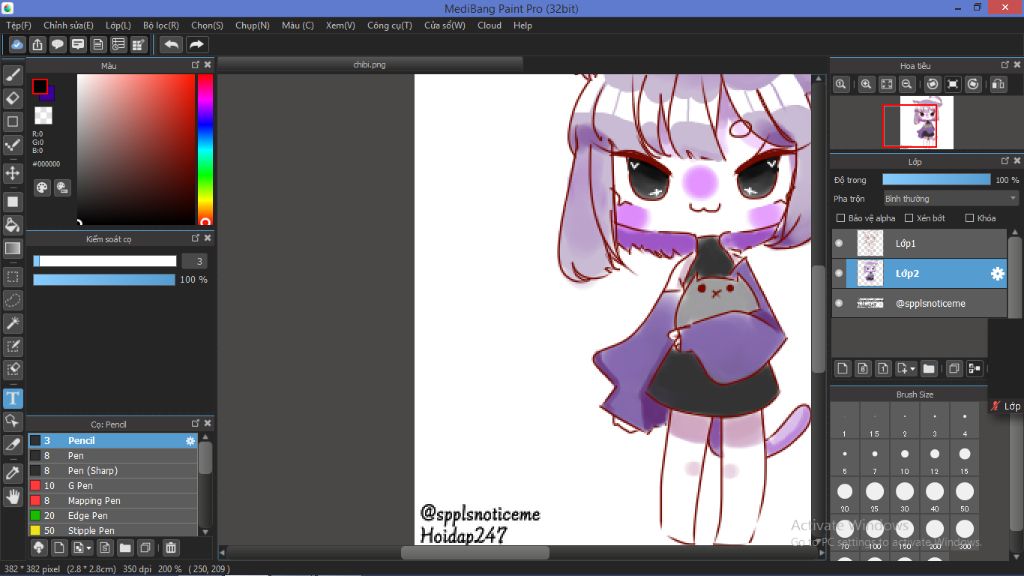This screenshot has width=1024, height=576.
Task: Select the Gradient tool
Action: coord(12,249)
